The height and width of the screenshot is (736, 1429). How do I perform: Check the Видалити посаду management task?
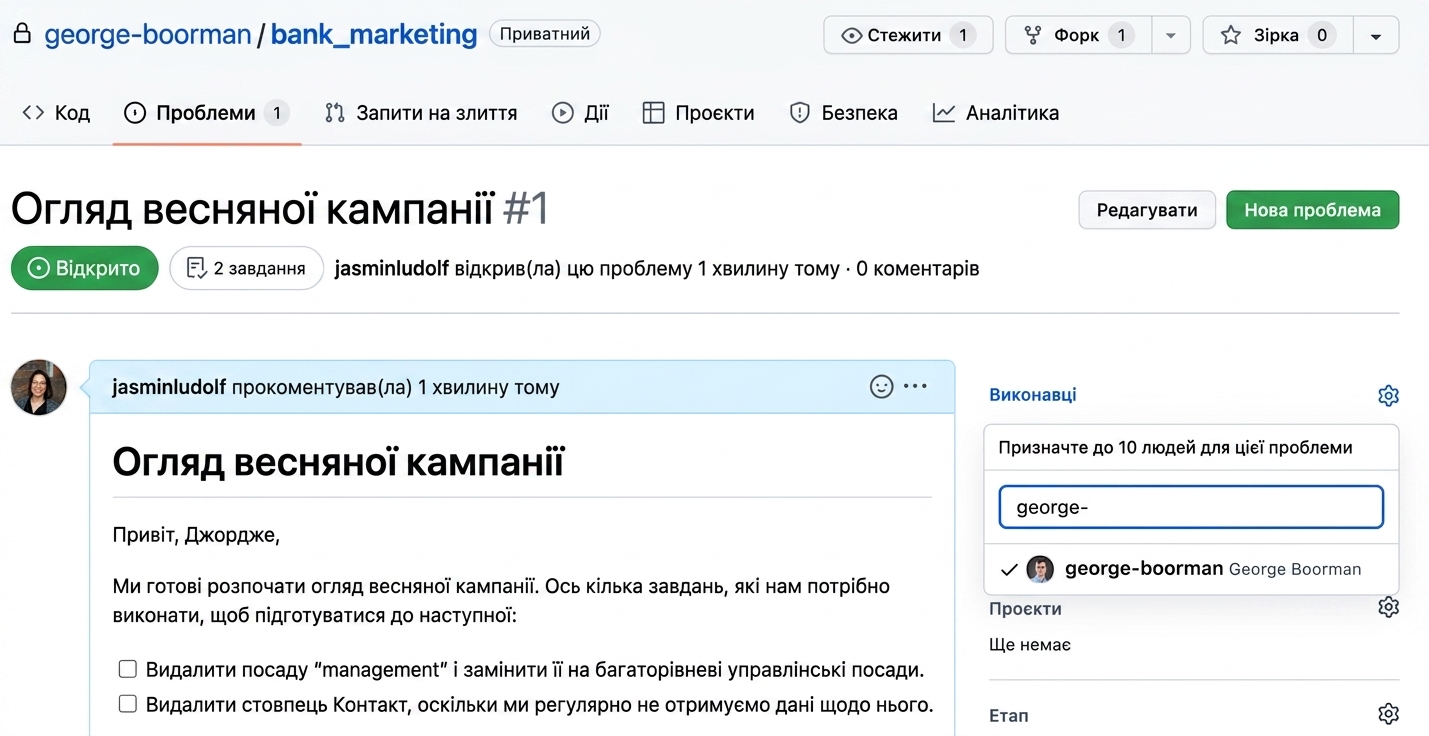click(x=127, y=669)
